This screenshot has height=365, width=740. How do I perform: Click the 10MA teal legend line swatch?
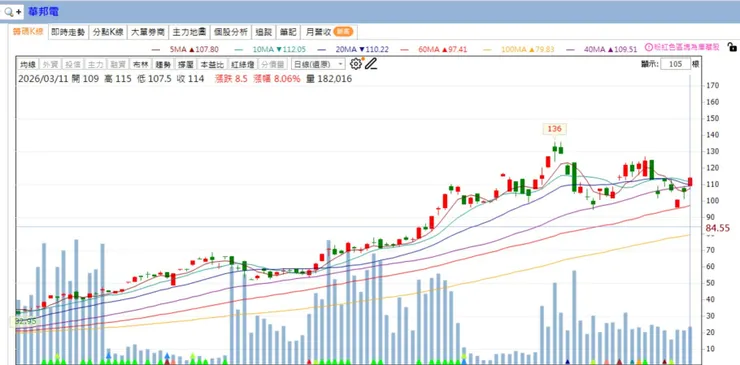click(x=239, y=49)
